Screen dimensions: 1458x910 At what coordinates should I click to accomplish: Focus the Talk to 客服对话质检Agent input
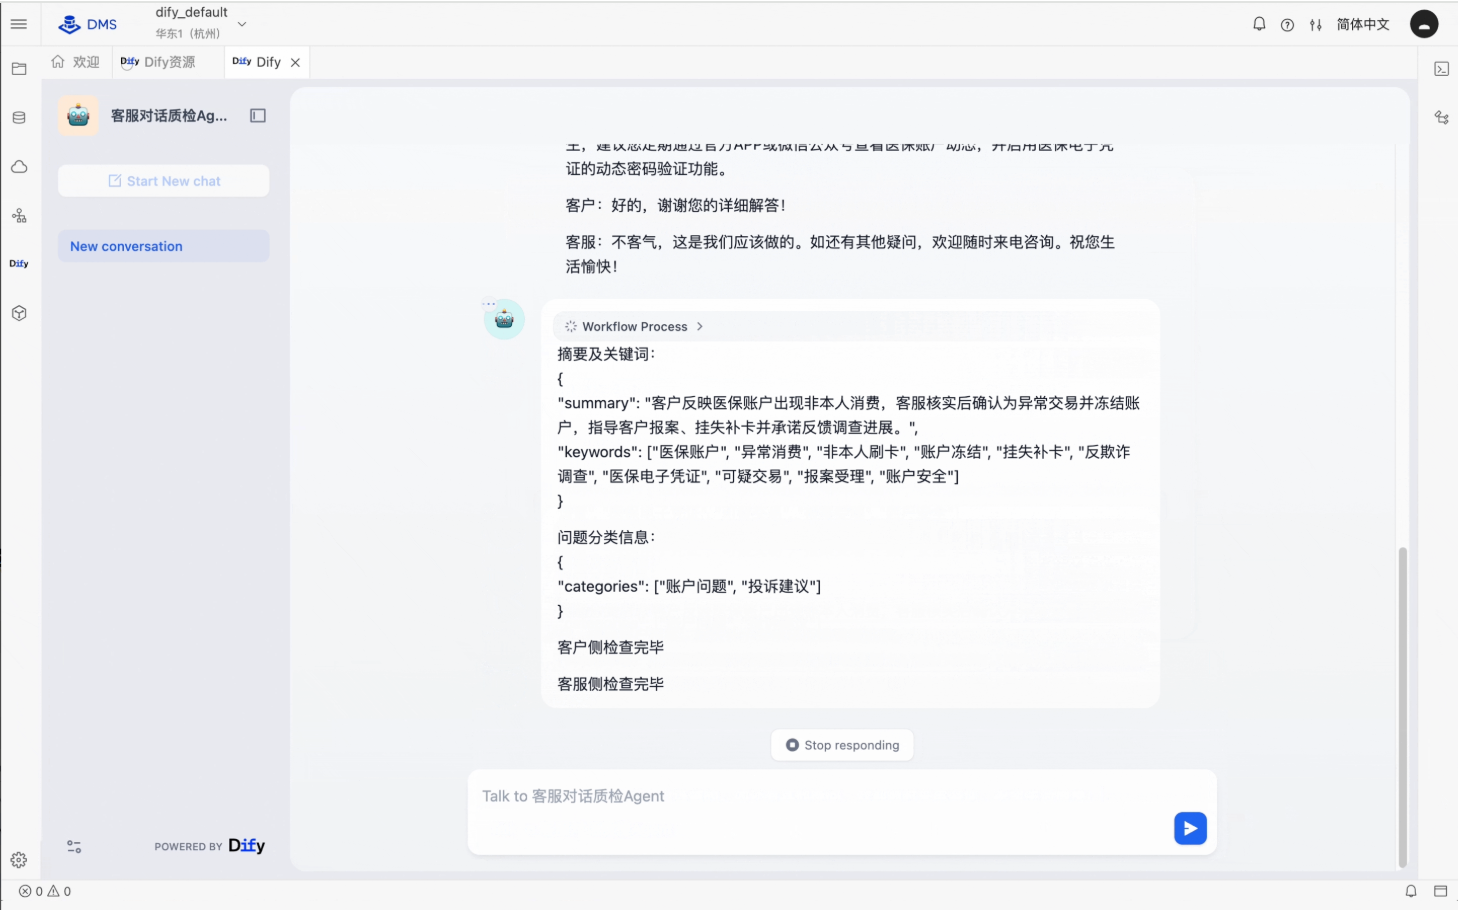tap(820, 797)
